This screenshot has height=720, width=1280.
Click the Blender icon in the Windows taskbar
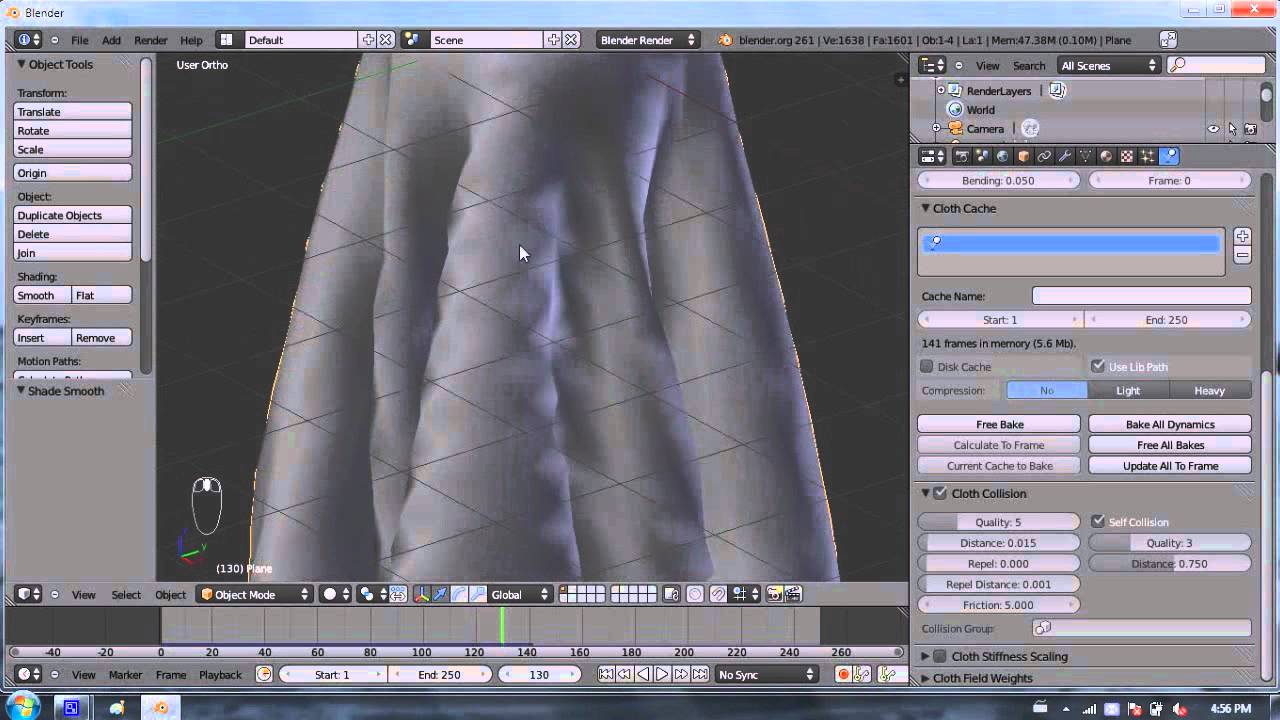click(161, 707)
